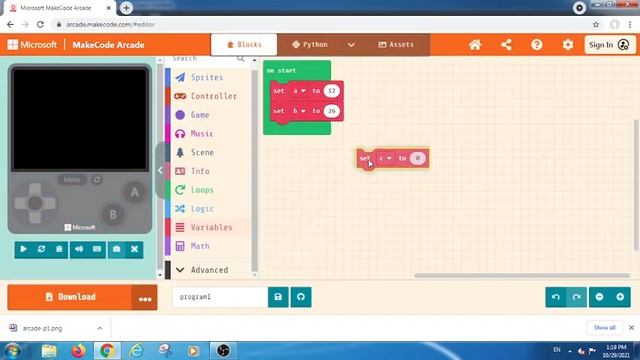Restart the simulator
The width and height of the screenshot is (640, 360).
(x=41, y=249)
